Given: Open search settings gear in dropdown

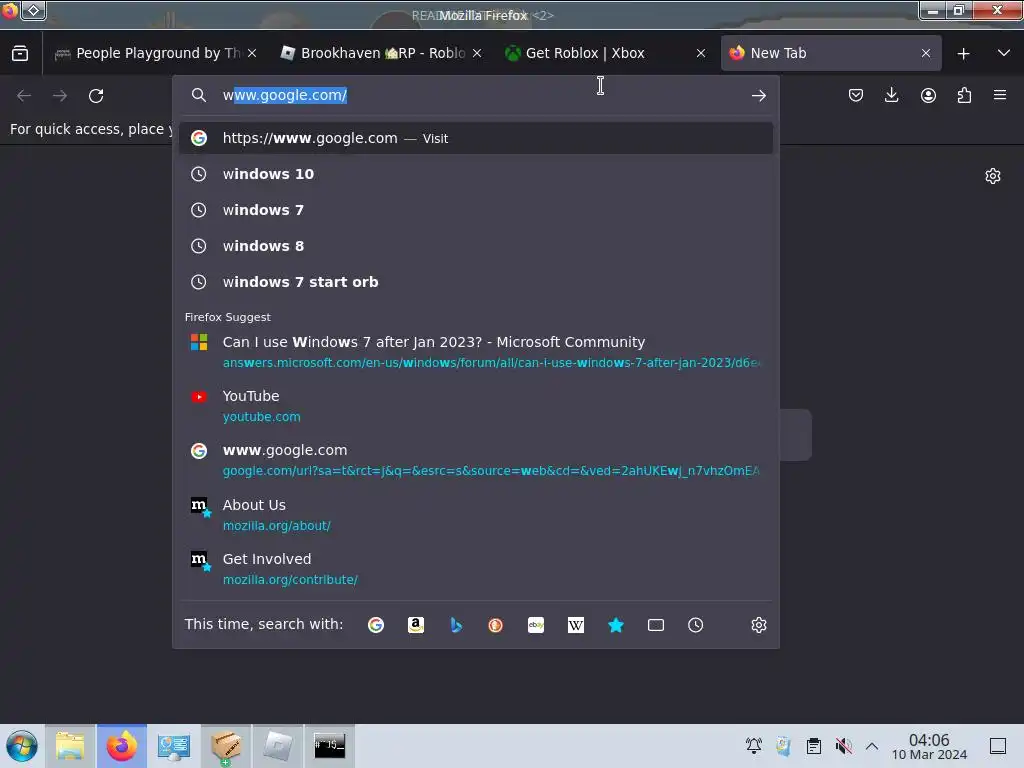Looking at the screenshot, I should click(x=758, y=625).
